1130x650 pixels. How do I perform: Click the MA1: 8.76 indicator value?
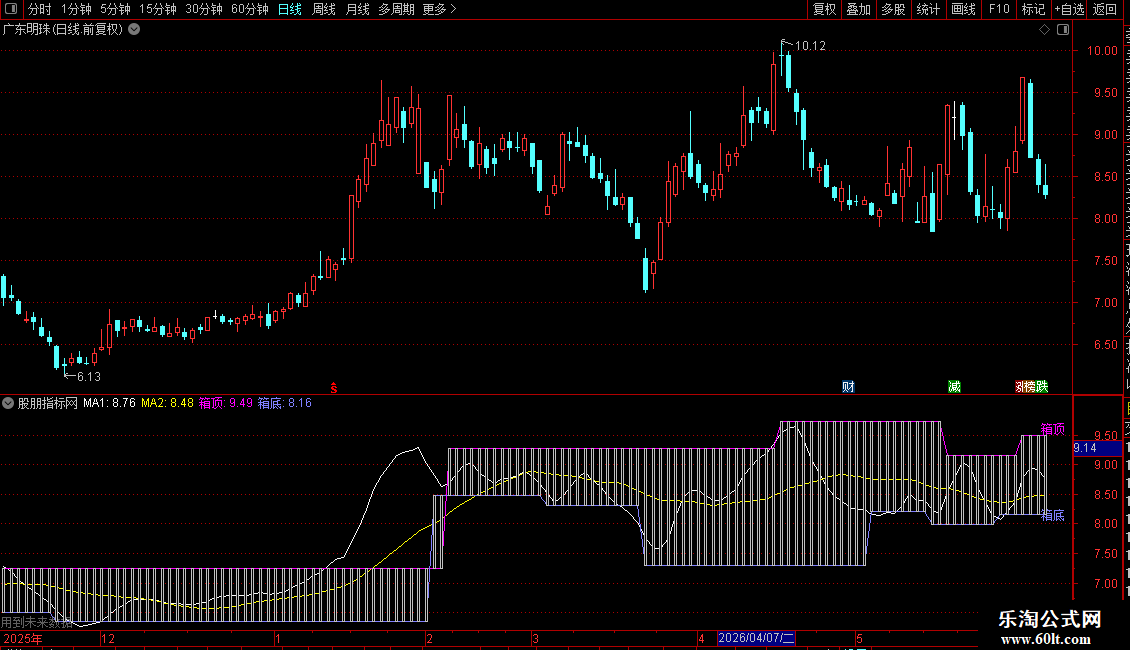coord(110,403)
